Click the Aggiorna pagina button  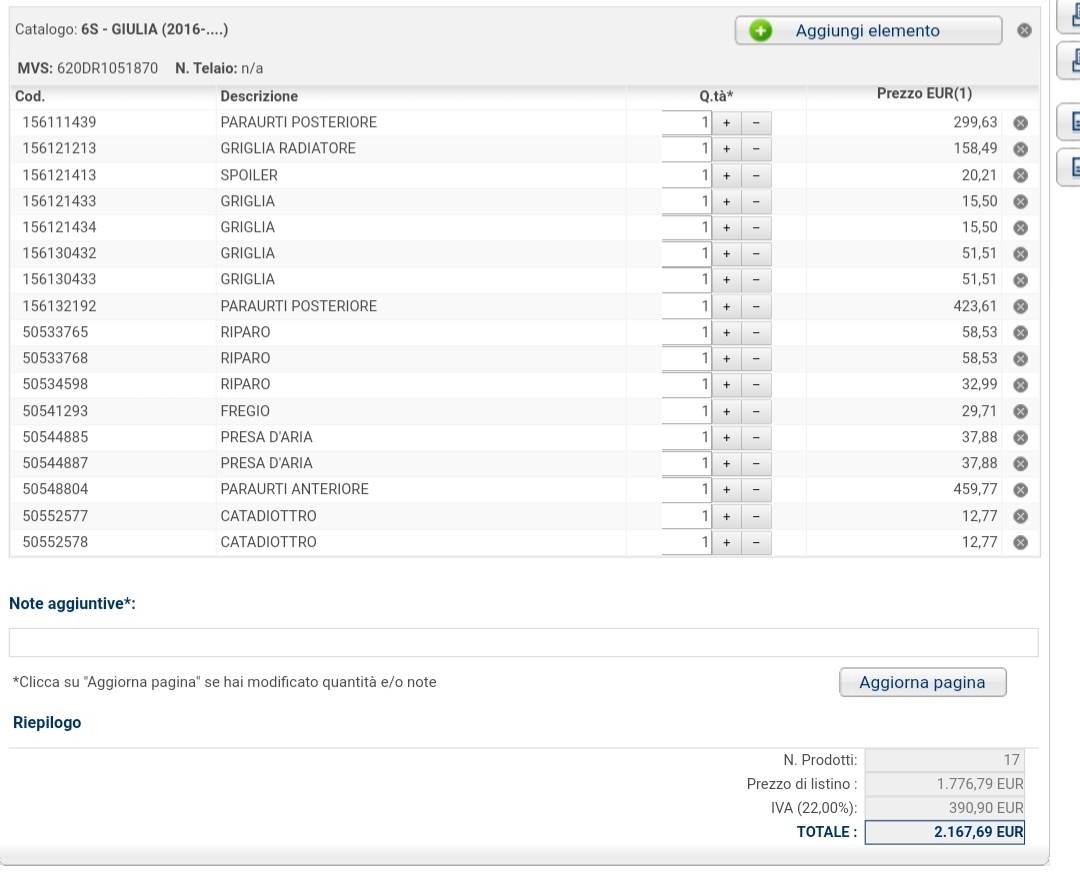[x=922, y=682]
